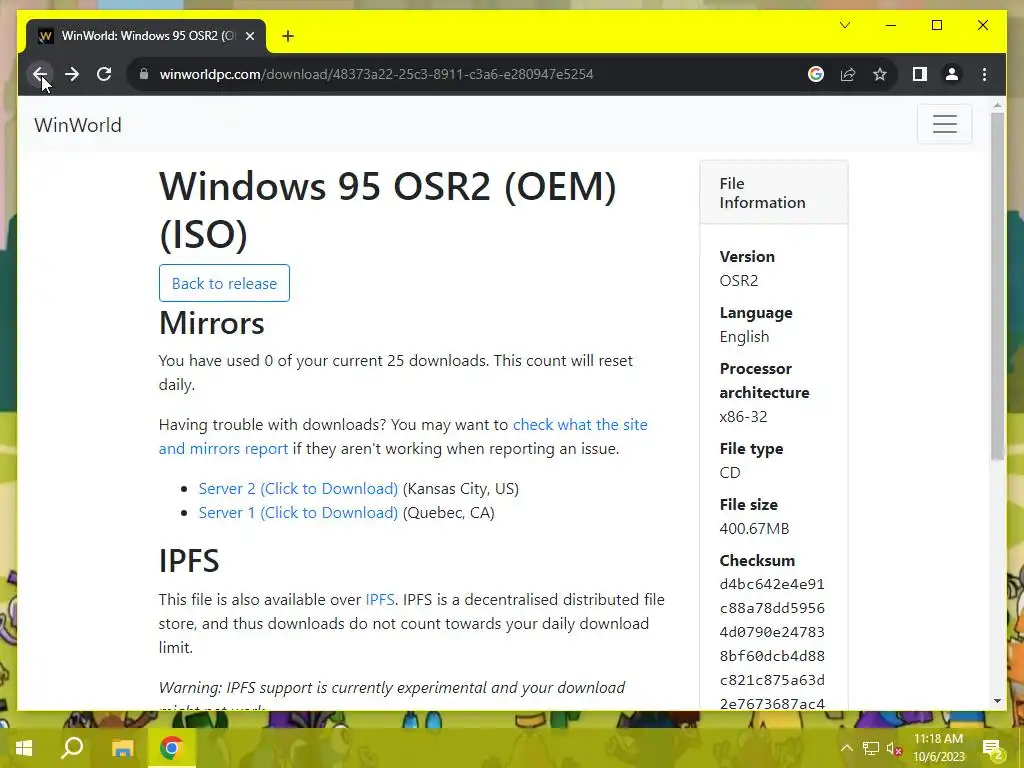Expand the WinWorld hamburger navigation menu

[944, 124]
